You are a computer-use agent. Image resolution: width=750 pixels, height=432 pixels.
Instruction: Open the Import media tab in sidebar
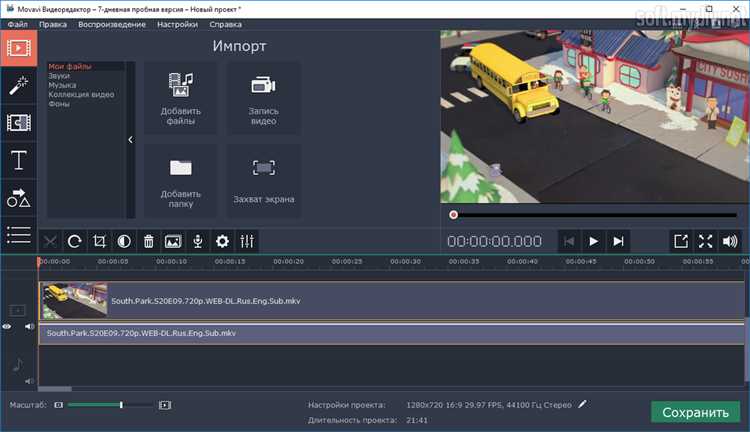[19, 48]
